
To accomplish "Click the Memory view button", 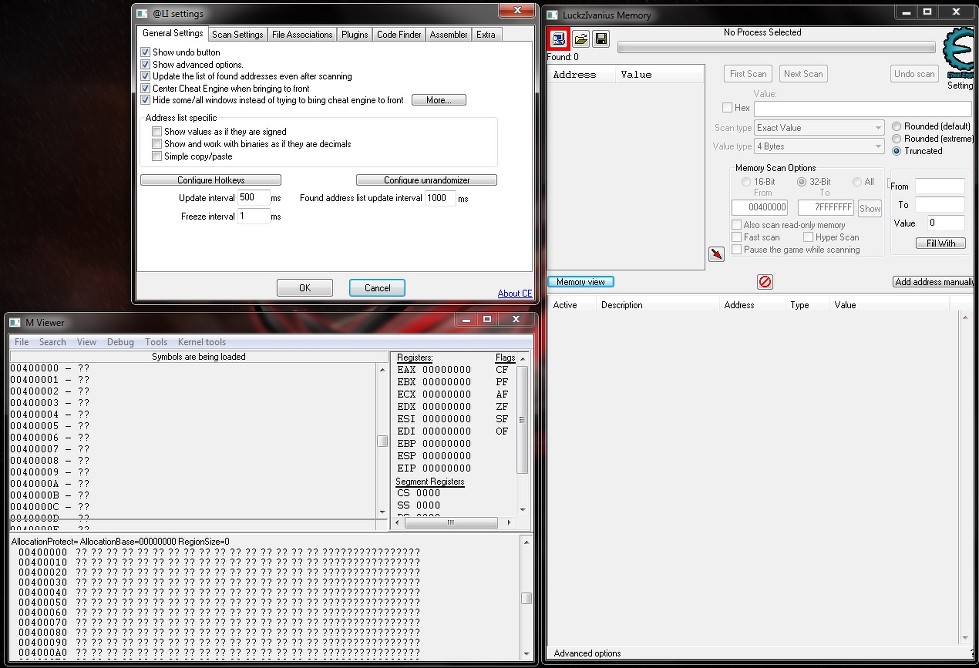I will coord(581,282).
